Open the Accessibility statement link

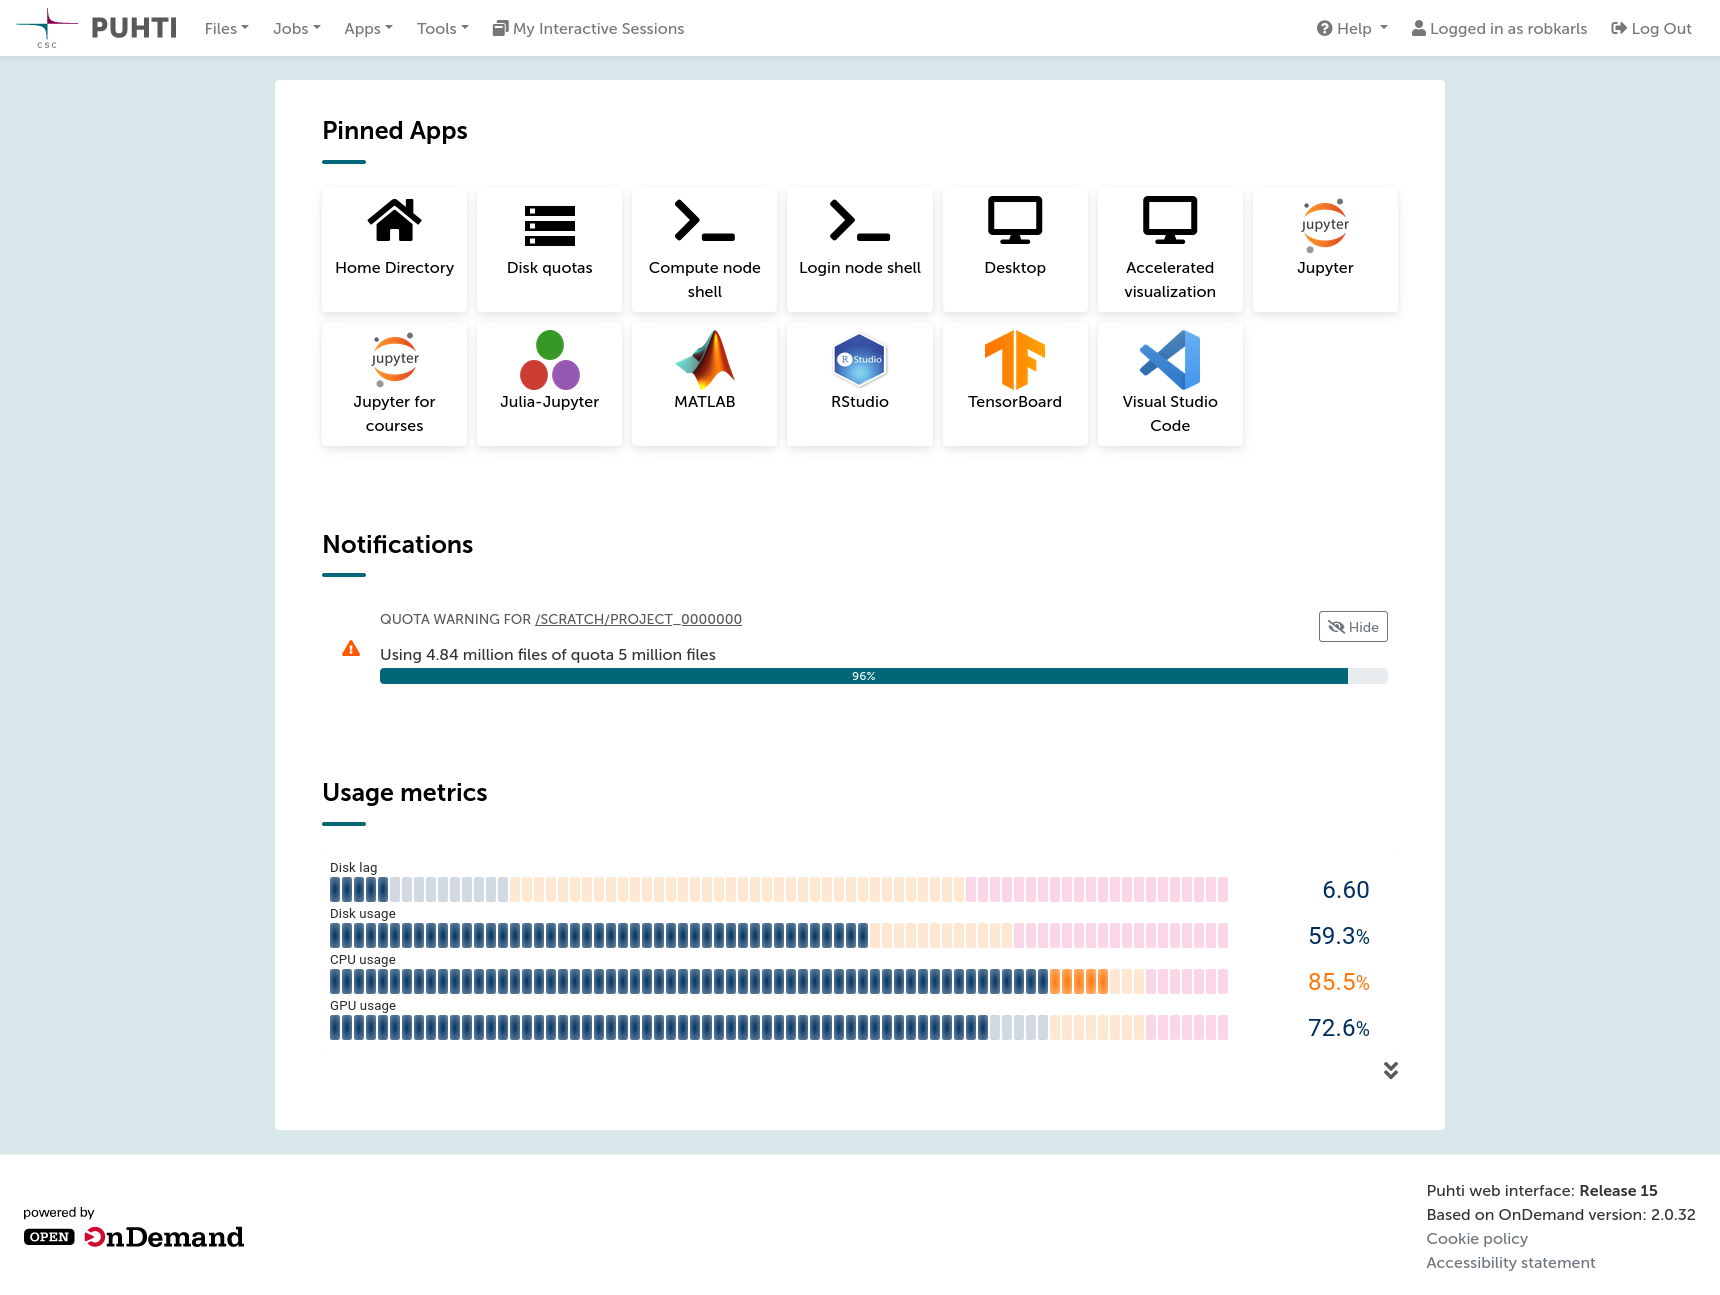[x=1510, y=1262]
